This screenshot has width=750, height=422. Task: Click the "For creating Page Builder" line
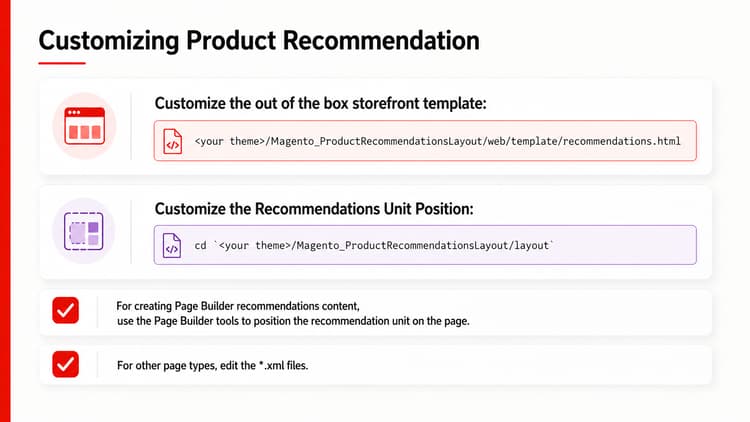238,306
